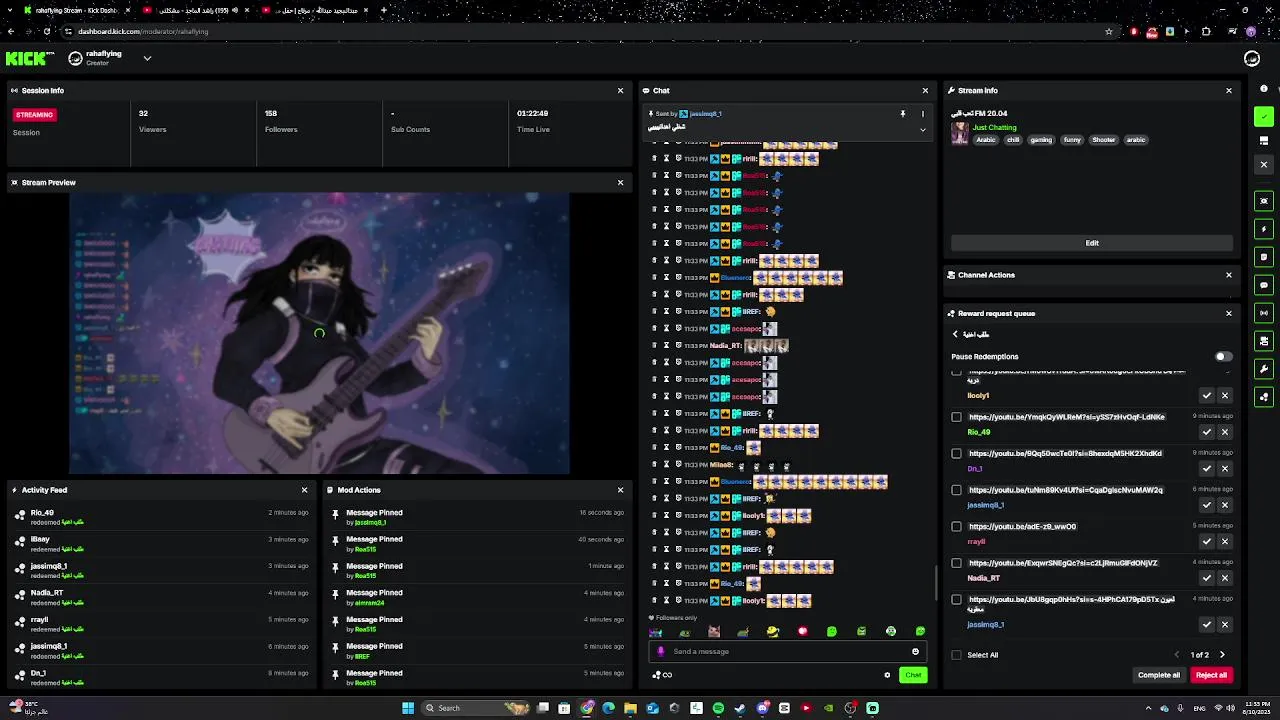
Task: Toggle the Pause Redemptions switch
Action: (x=1224, y=356)
